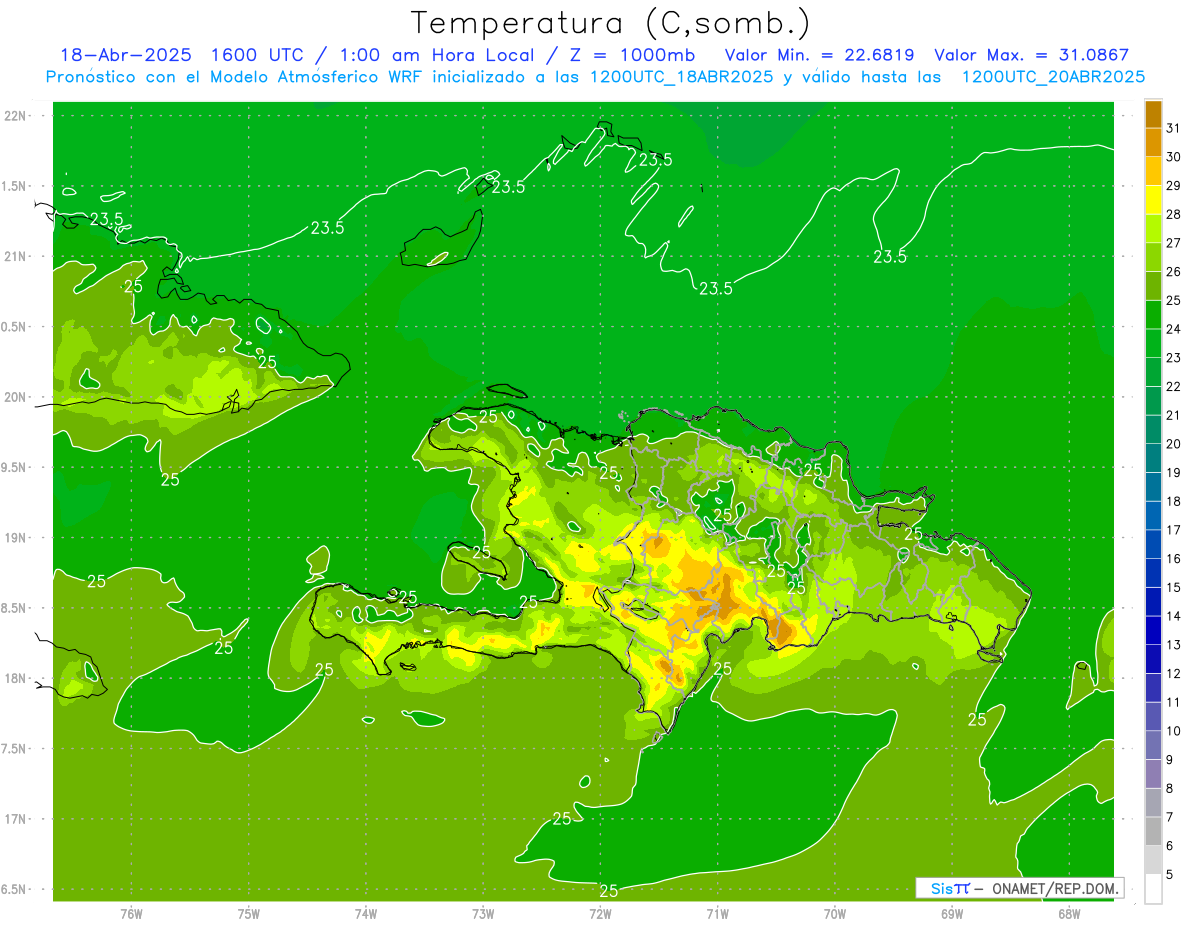Screen dimensions: 1200x927
Task: Click the "72W" longitude label
Action: click(x=600, y=914)
